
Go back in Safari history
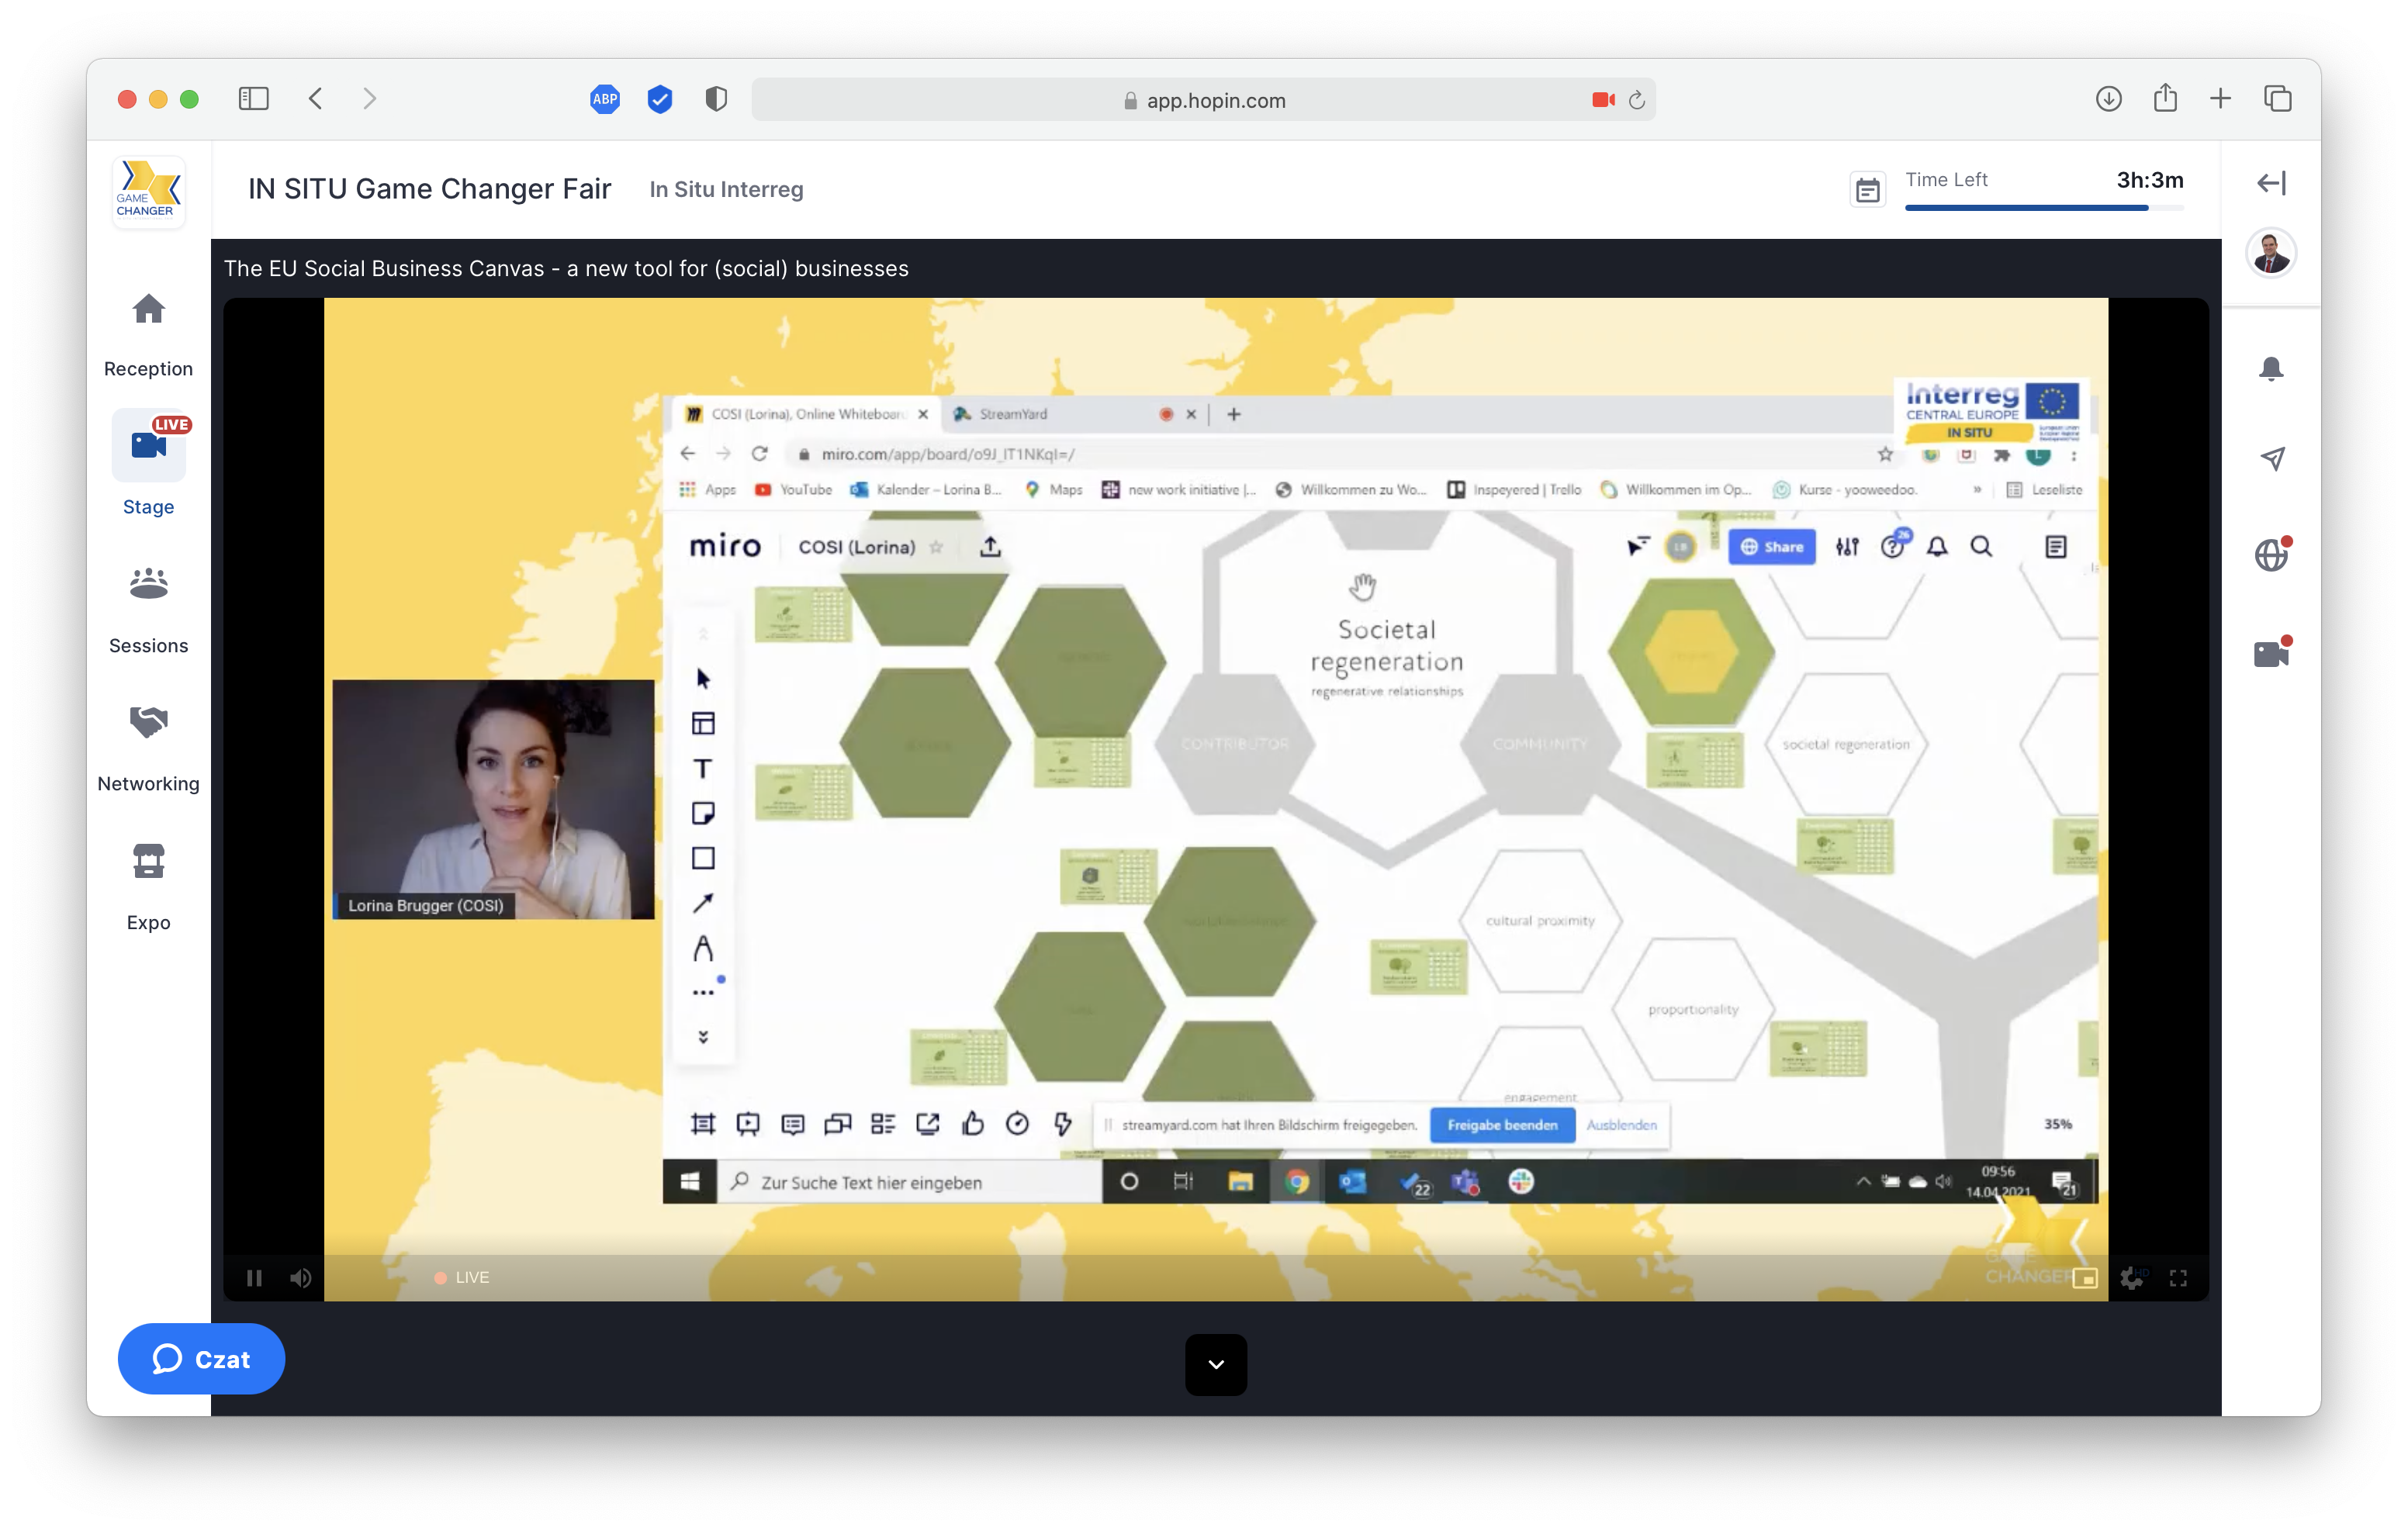click(x=316, y=99)
